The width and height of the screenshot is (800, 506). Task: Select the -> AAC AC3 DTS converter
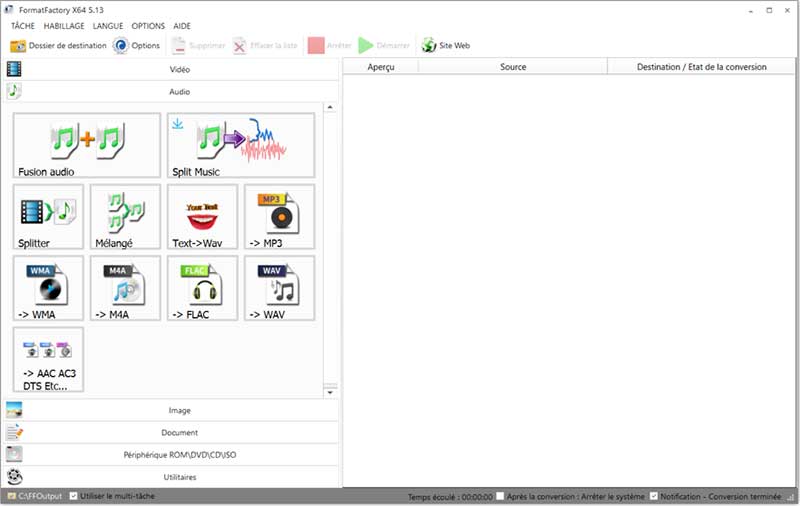coord(49,359)
